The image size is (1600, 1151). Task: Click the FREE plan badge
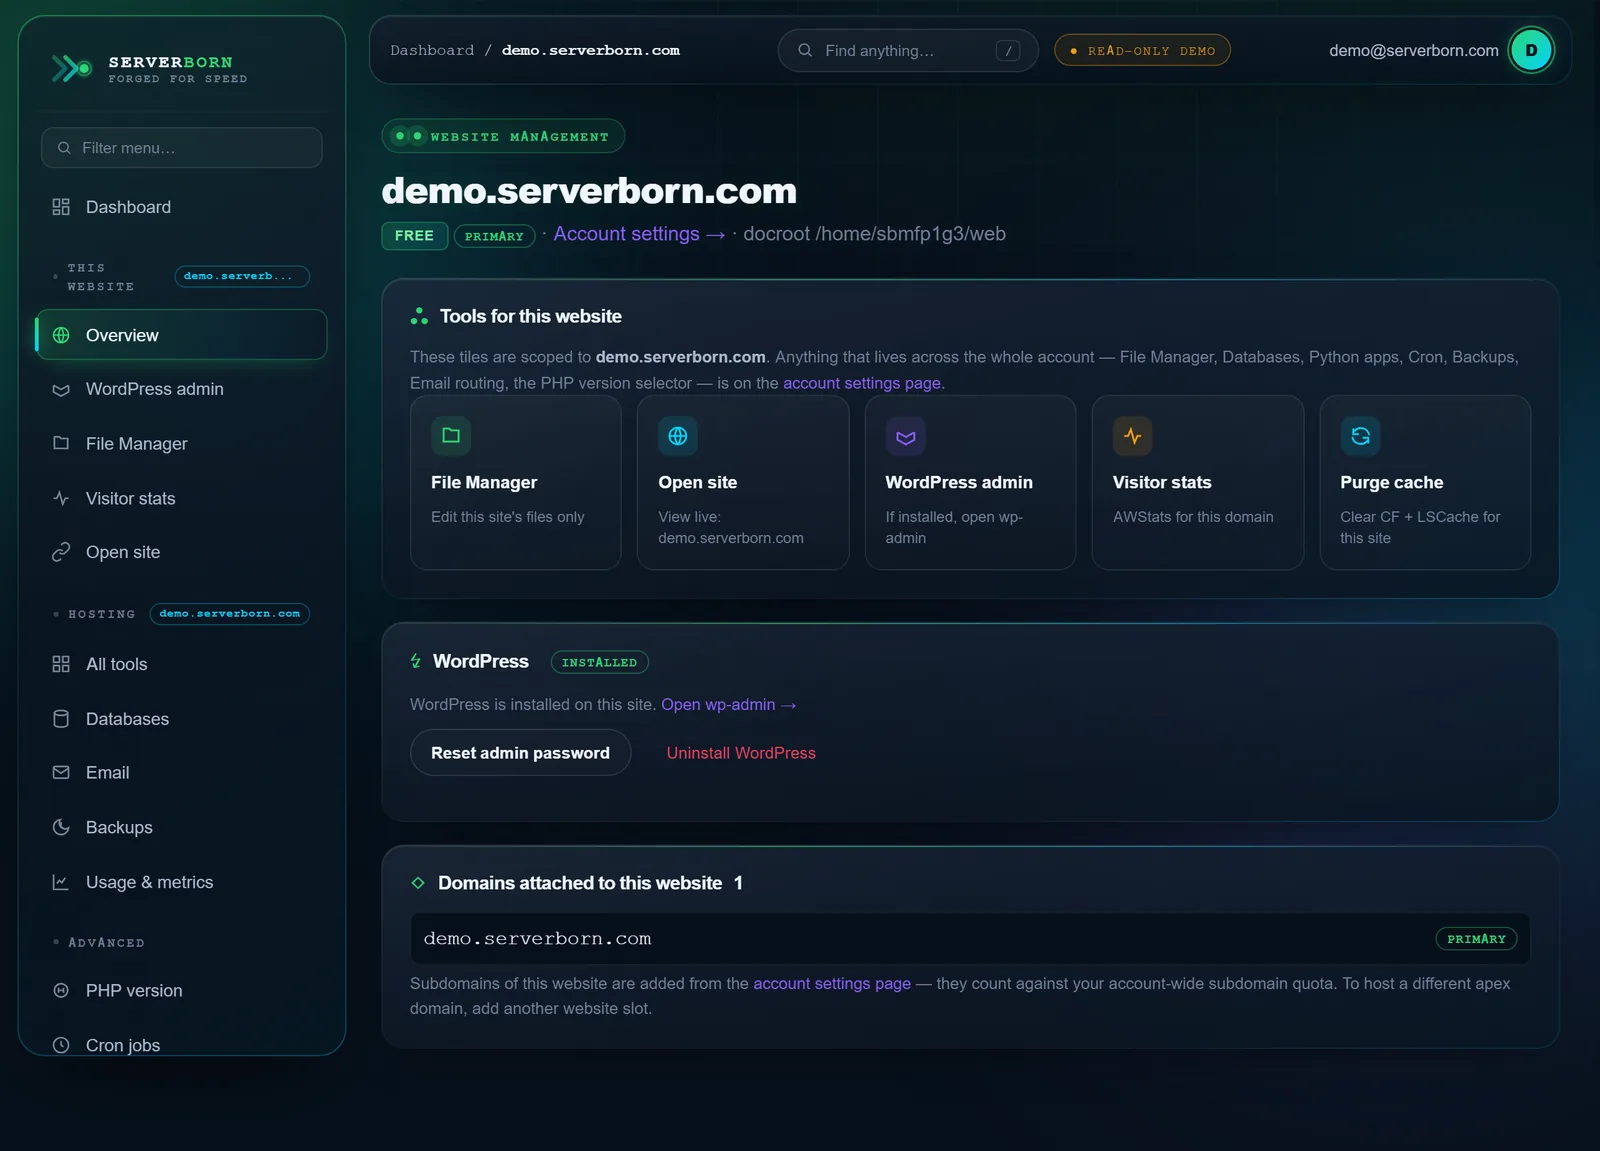click(414, 235)
